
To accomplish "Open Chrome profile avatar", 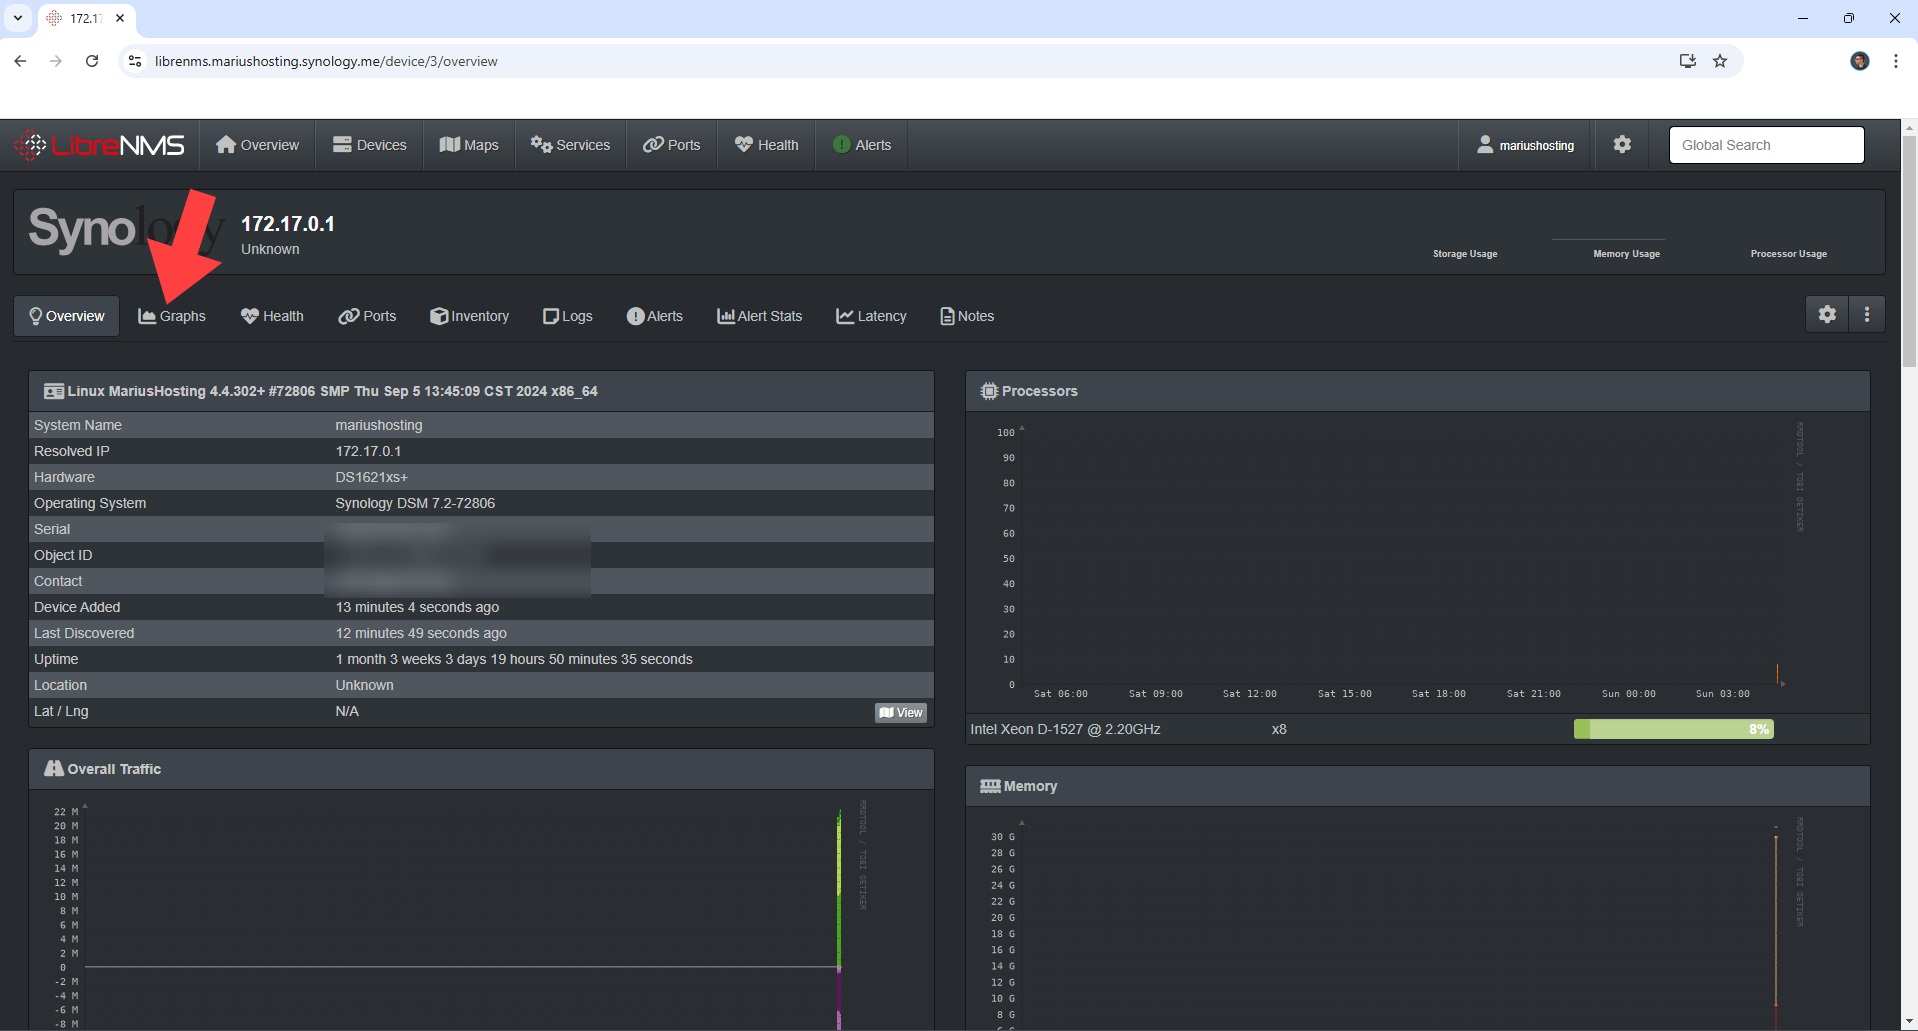I will pos(1860,61).
